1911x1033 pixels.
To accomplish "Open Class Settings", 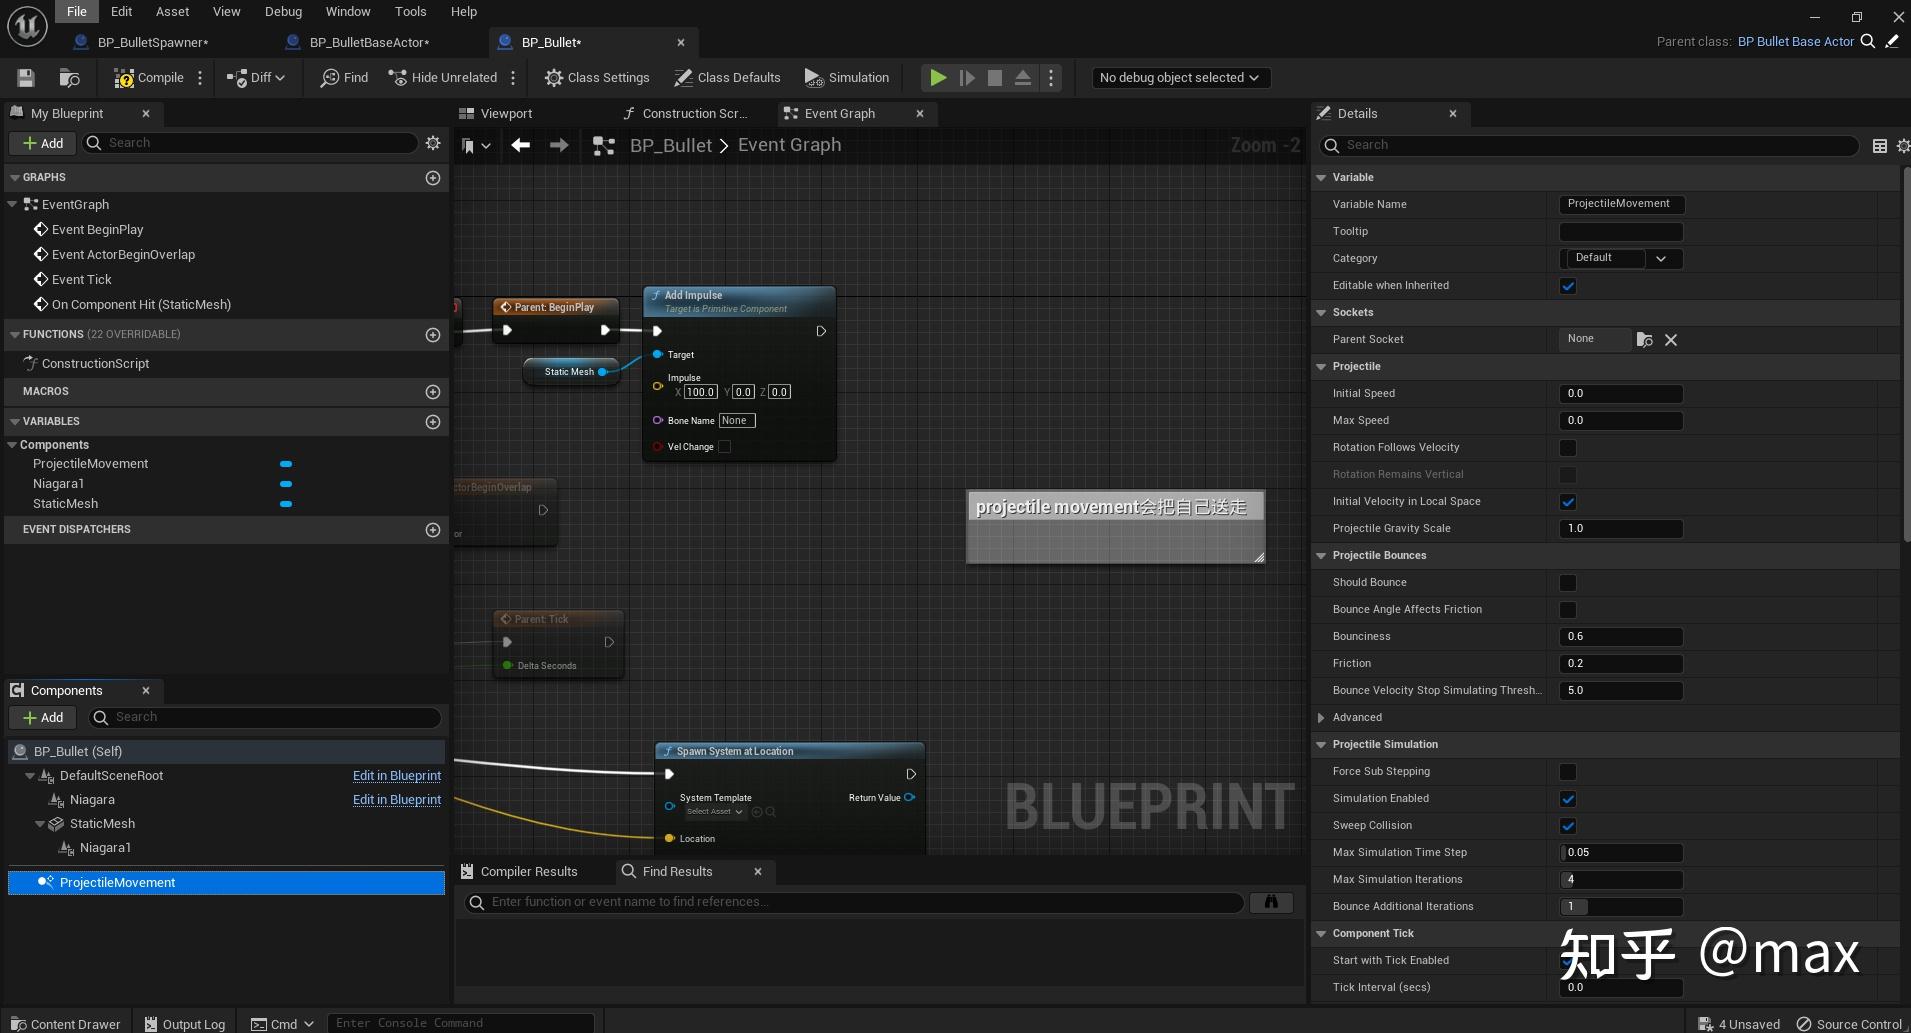I will tap(597, 78).
